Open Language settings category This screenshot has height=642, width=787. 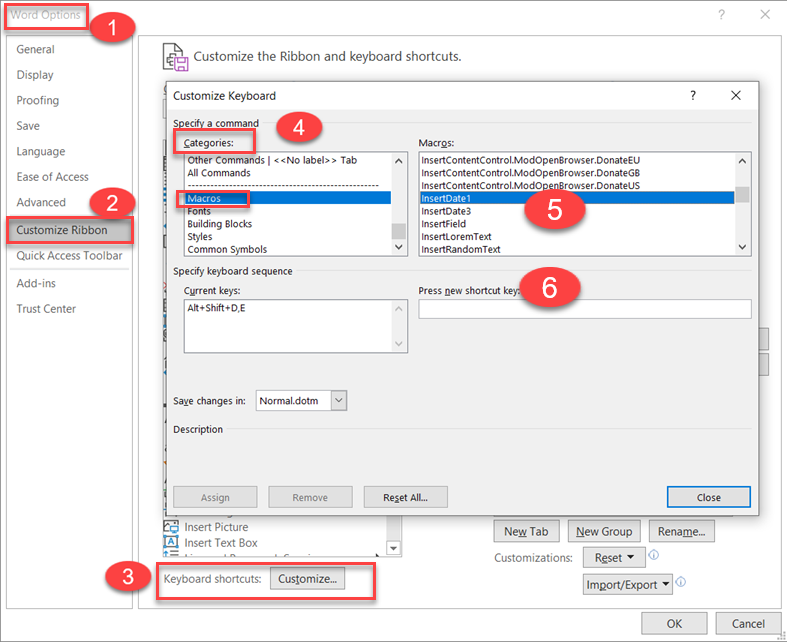click(41, 152)
